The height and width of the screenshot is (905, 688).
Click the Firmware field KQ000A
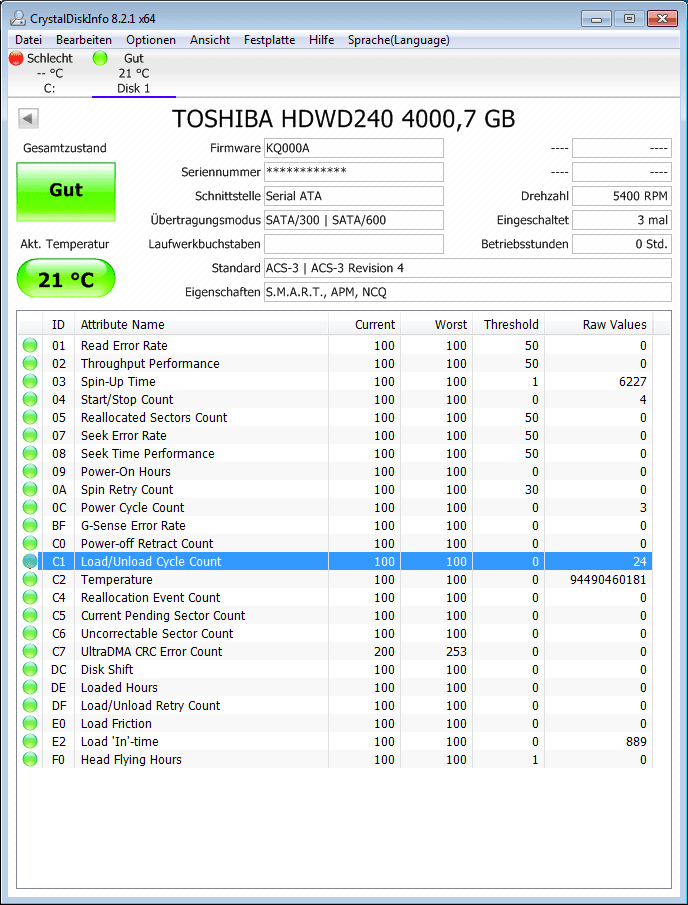coord(354,148)
